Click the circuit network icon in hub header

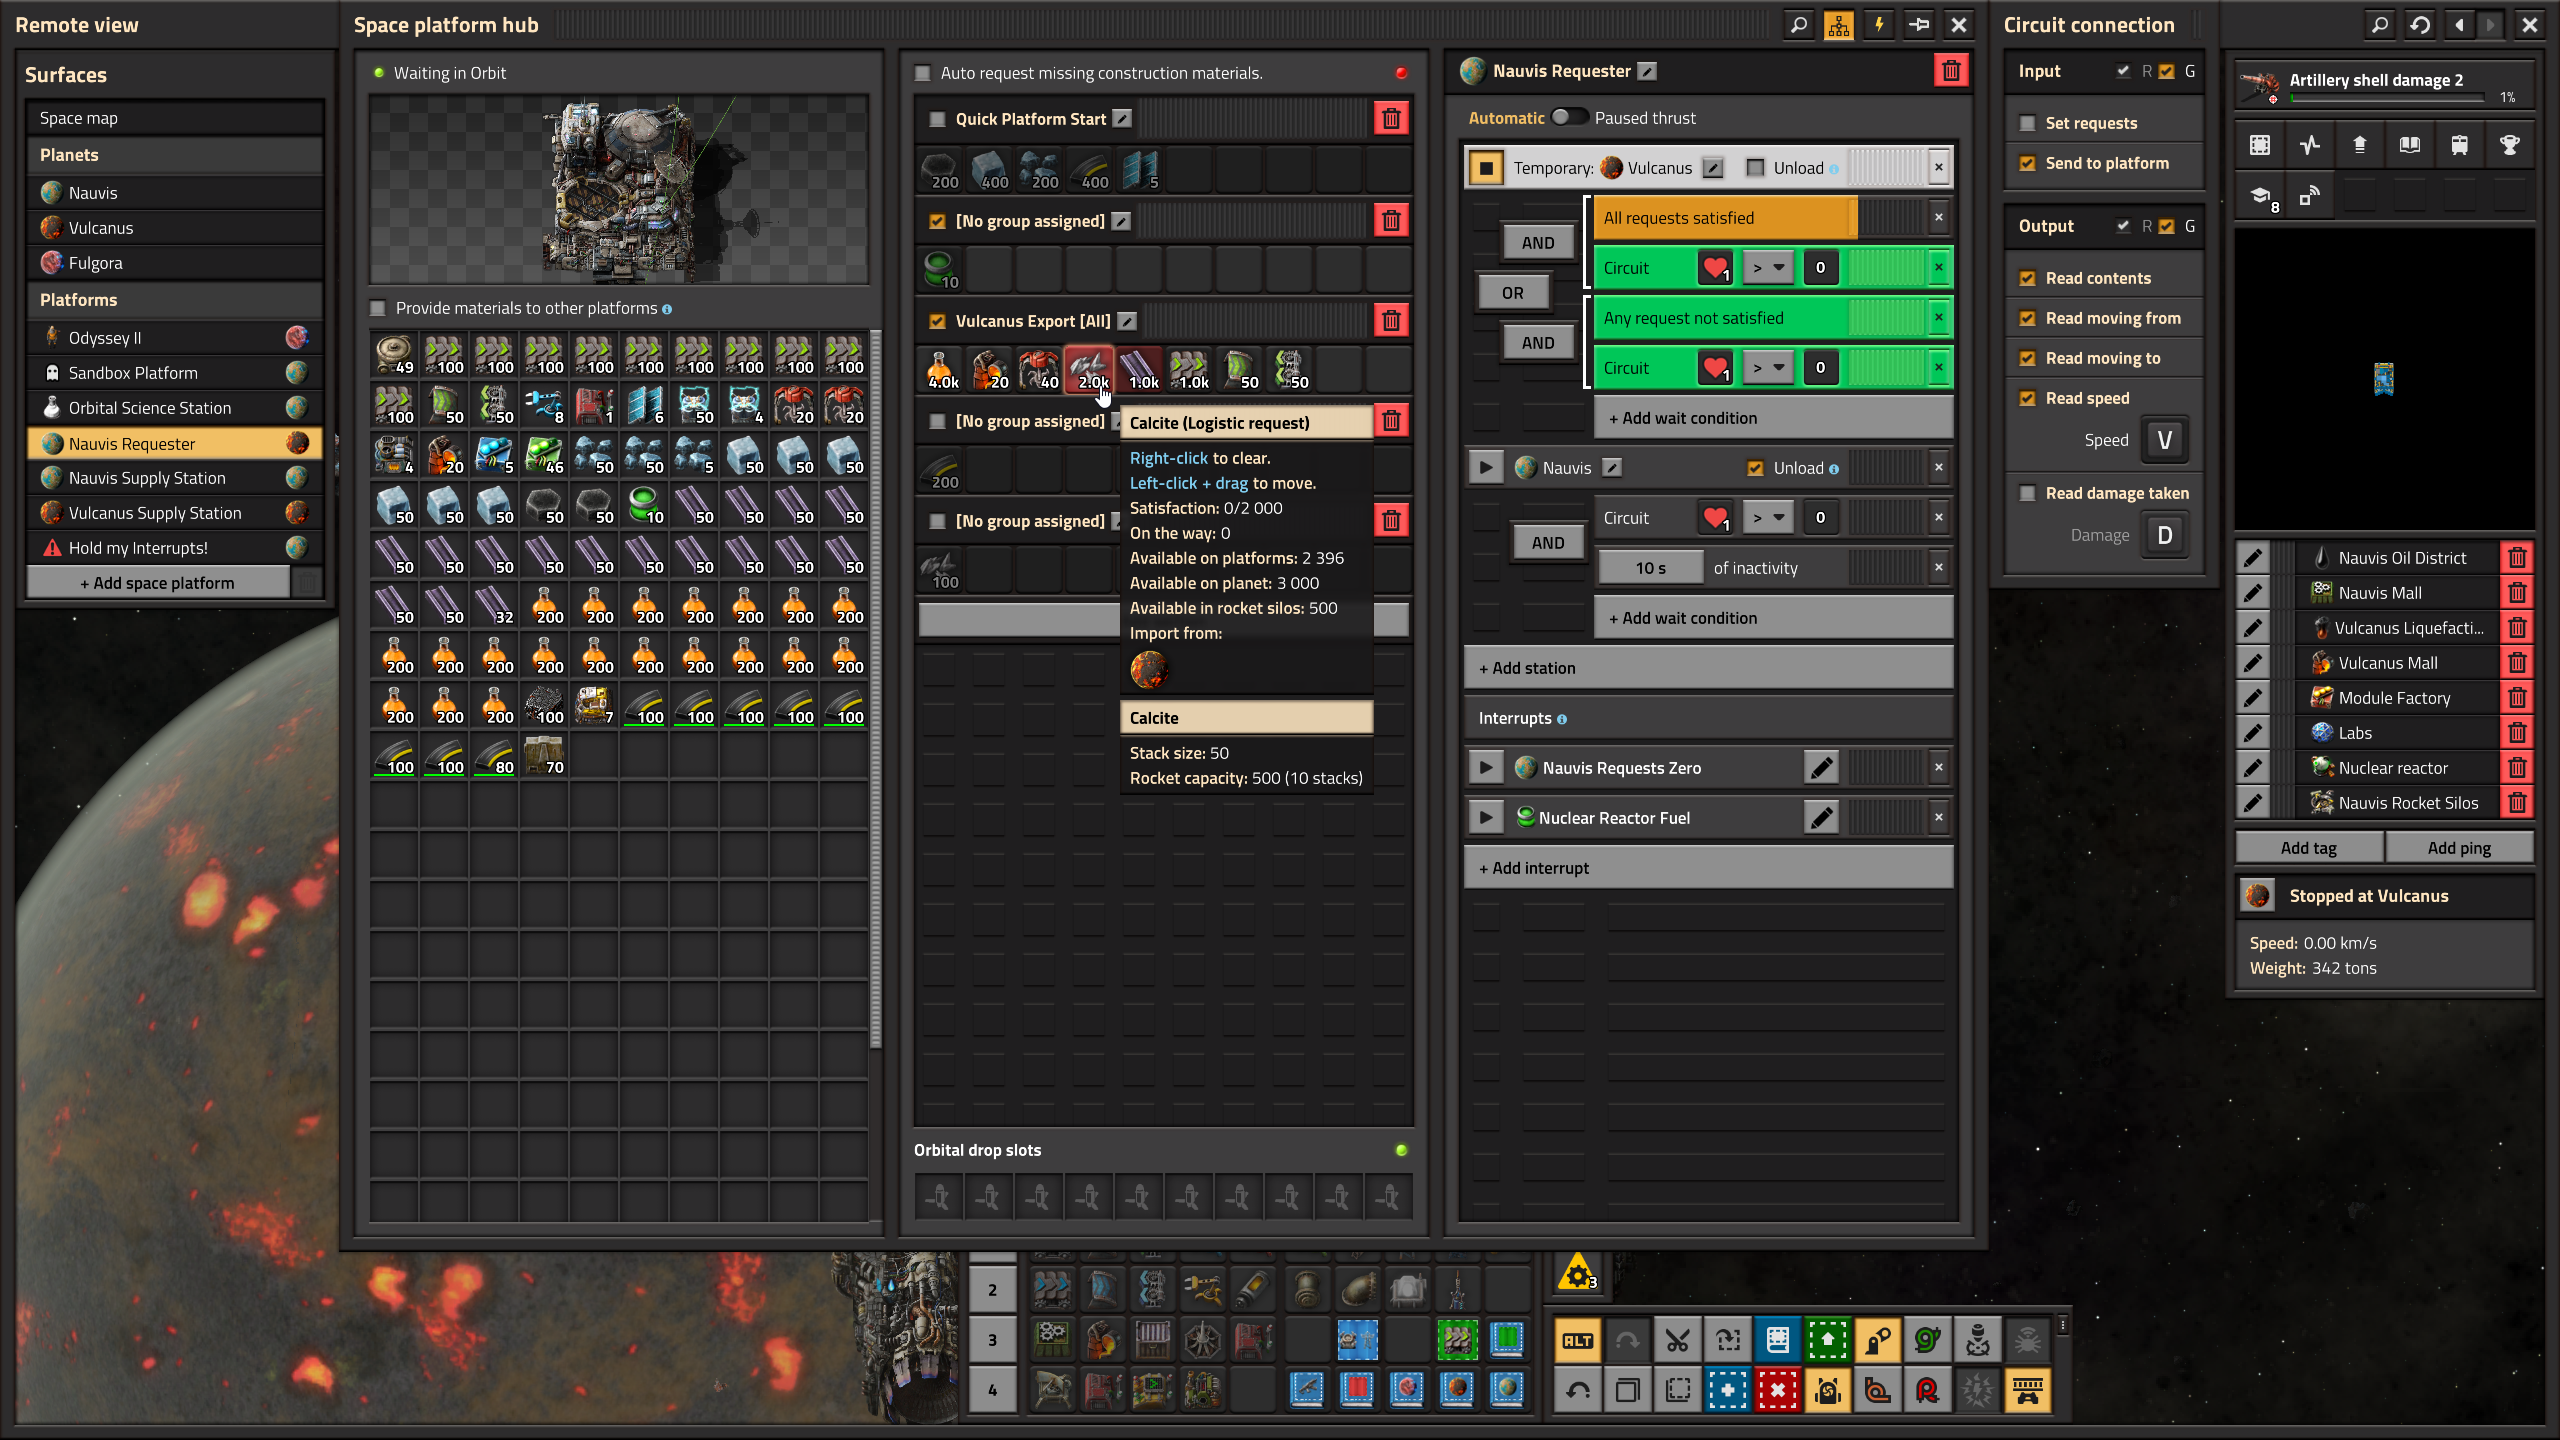[x=1839, y=25]
